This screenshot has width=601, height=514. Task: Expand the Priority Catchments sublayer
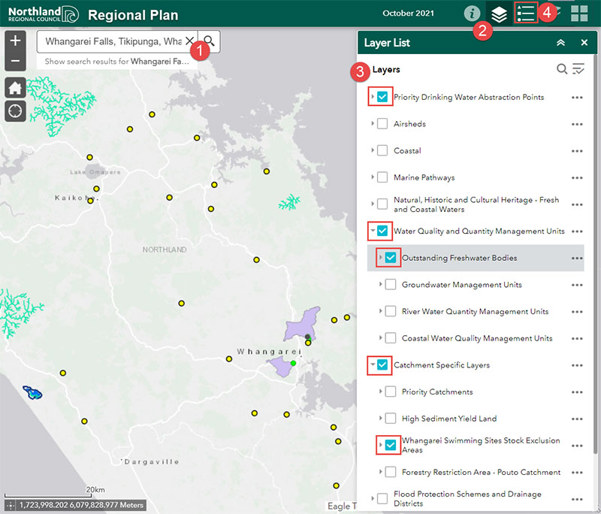[x=380, y=391]
